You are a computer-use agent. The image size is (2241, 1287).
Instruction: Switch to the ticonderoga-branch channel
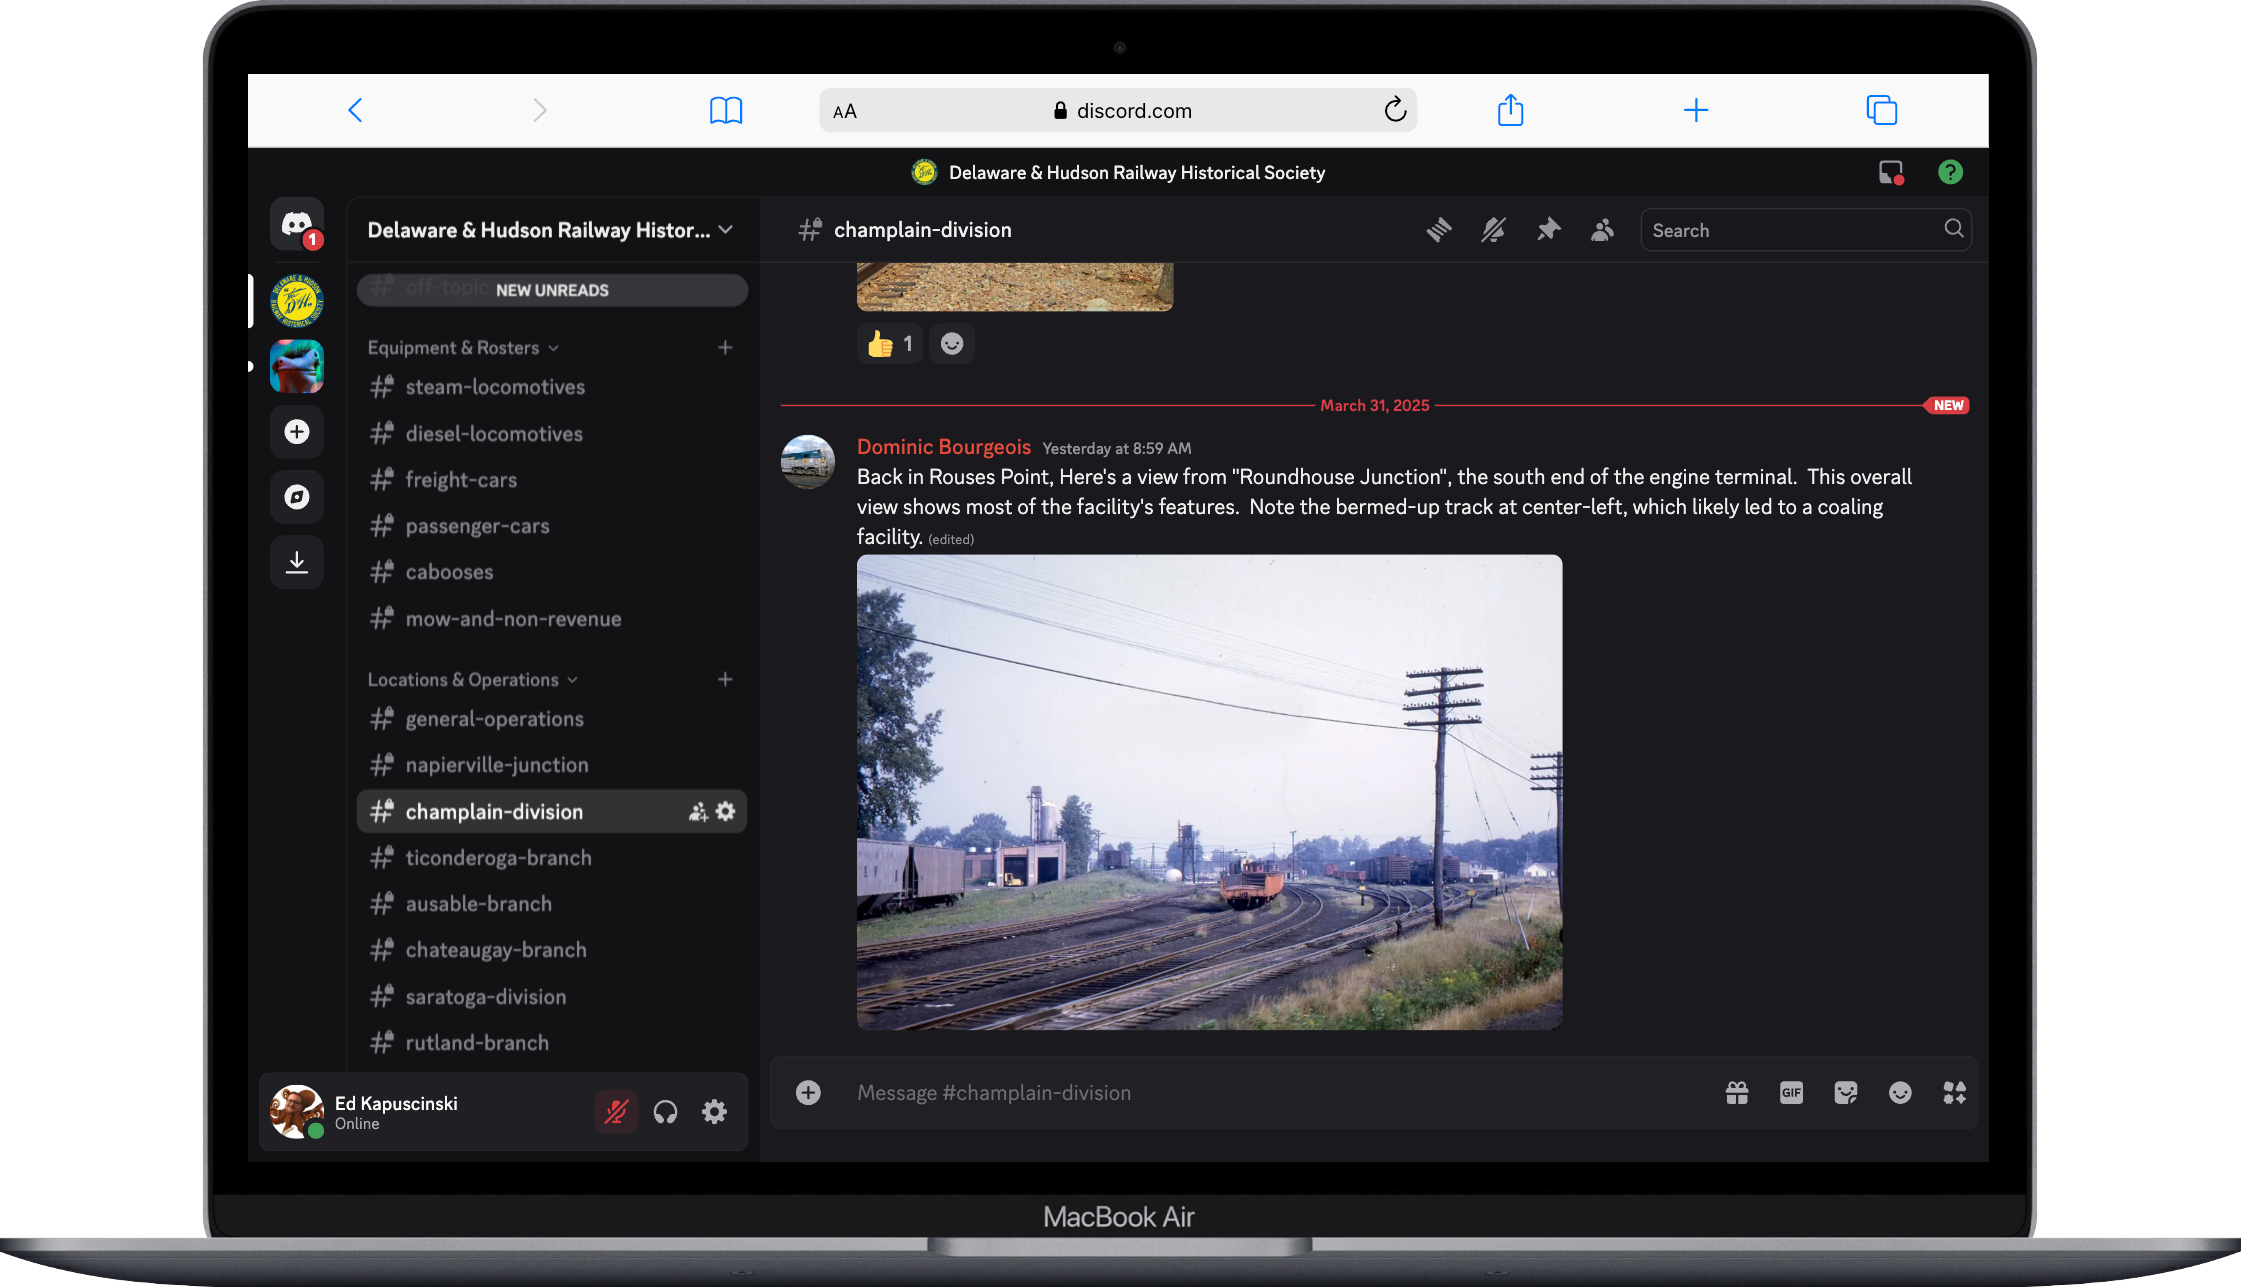[x=498, y=858]
